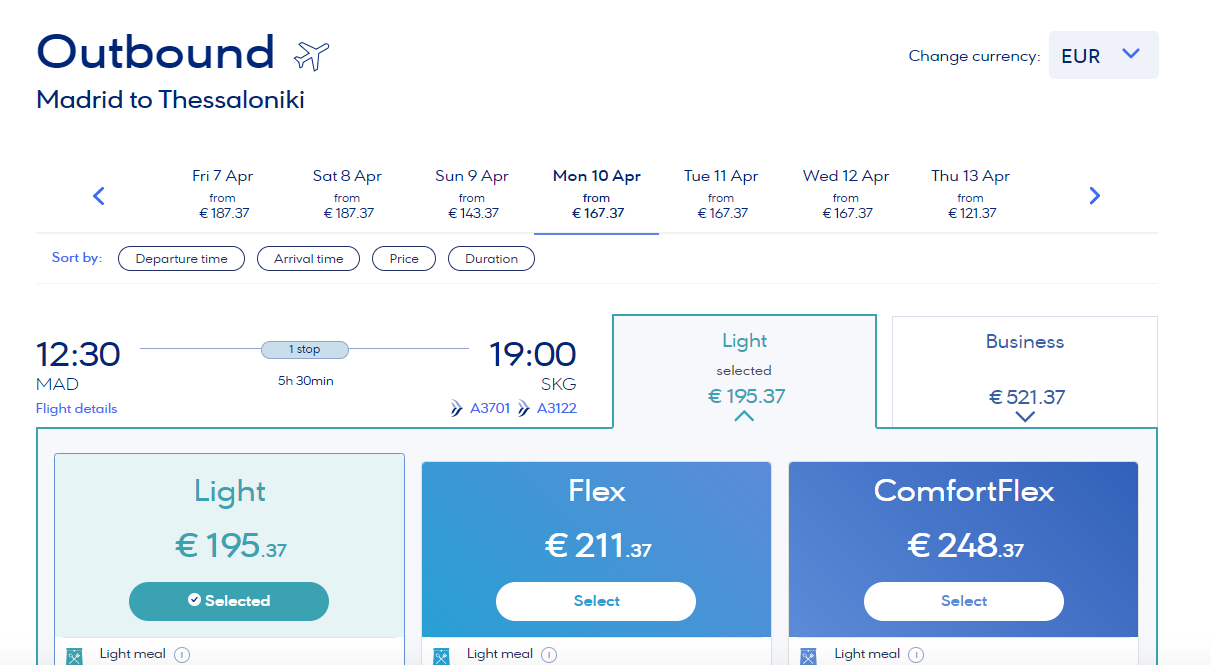Image resolution: width=1211 pixels, height=665 pixels.
Task: Open the Flight details link
Action: pyautogui.click(x=76, y=408)
